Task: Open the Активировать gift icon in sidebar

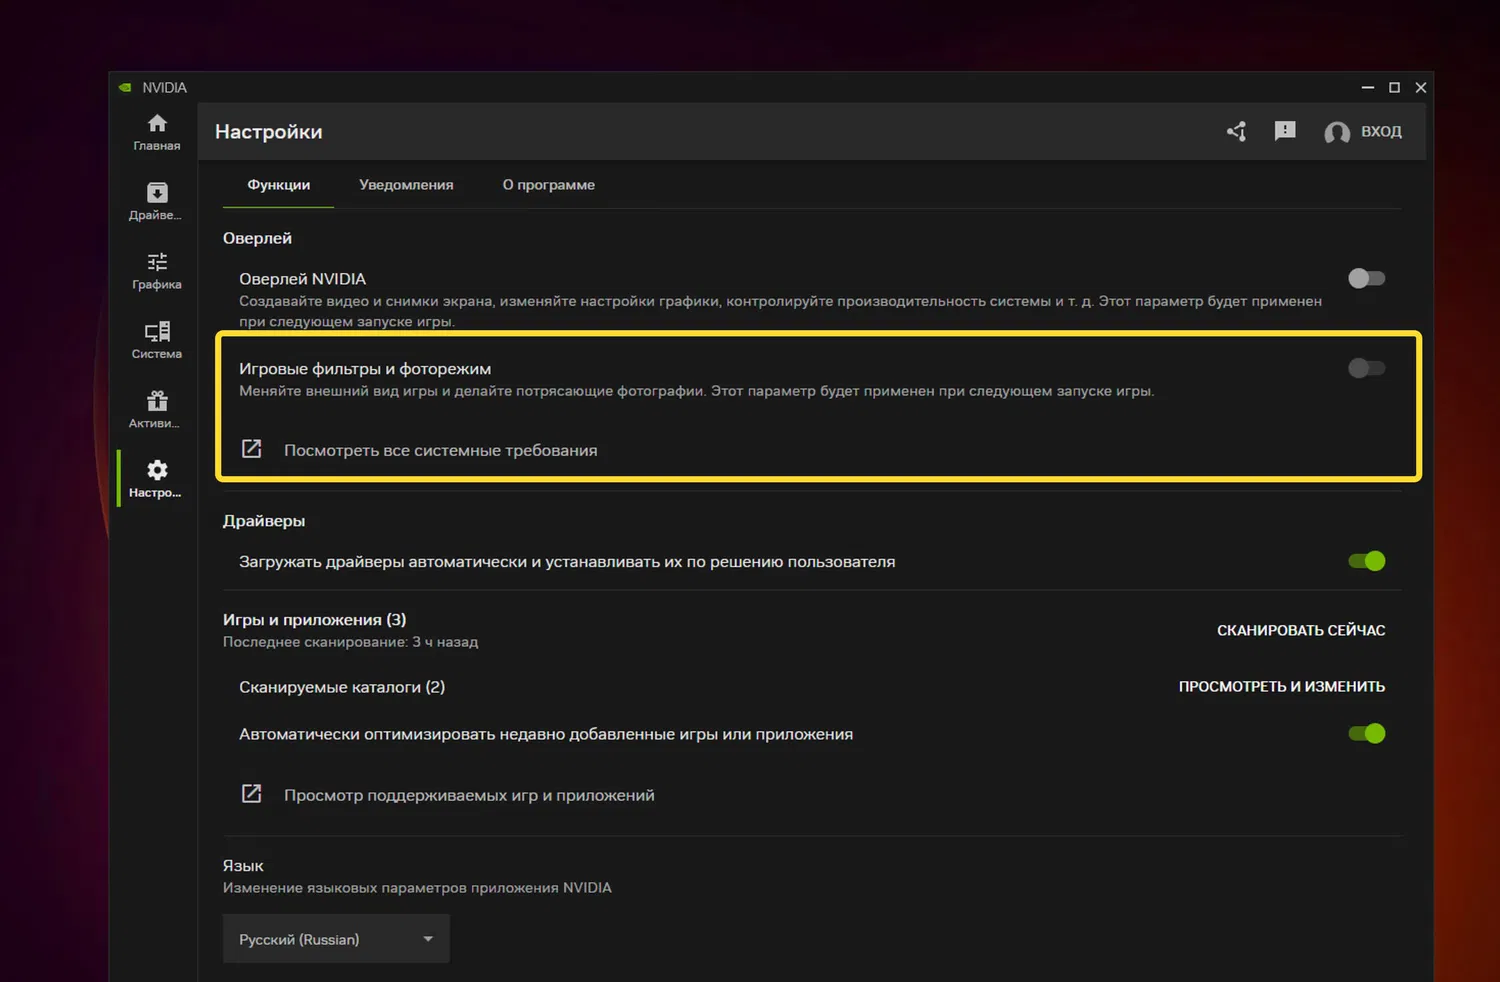Action: 157,401
